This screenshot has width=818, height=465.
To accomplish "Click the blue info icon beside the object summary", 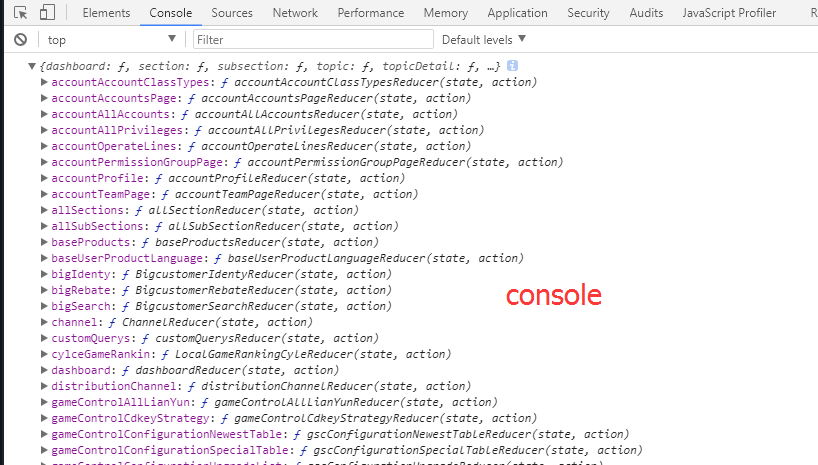I will [x=512, y=66].
